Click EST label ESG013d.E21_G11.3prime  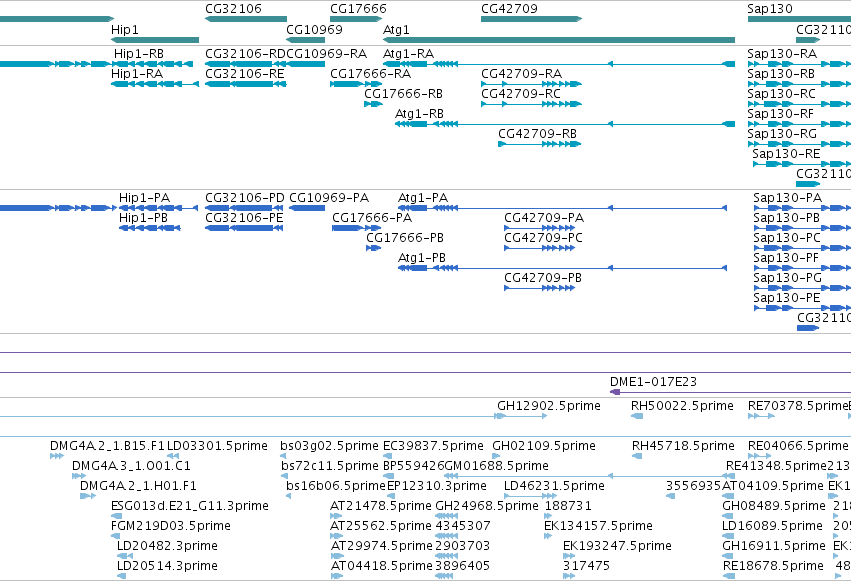coord(190,506)
